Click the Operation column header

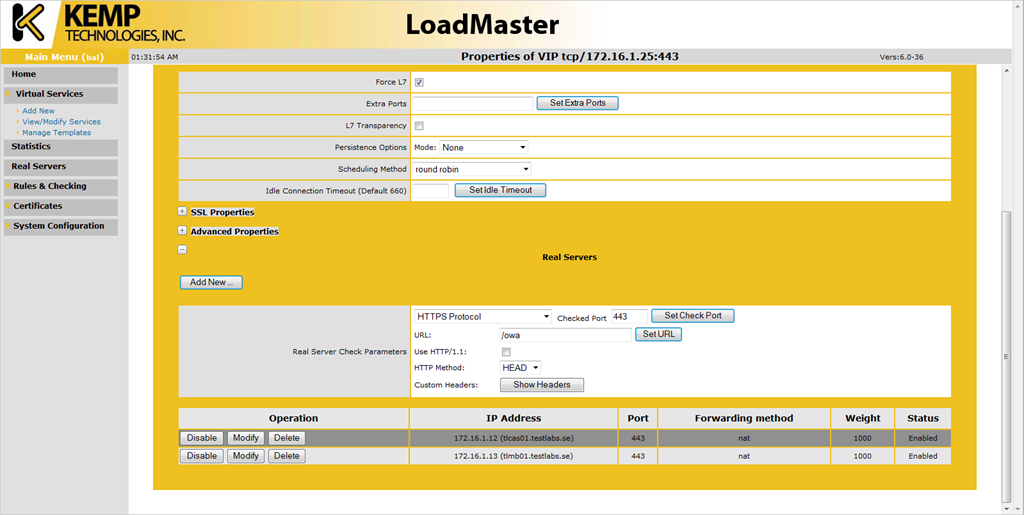[293, 418]
